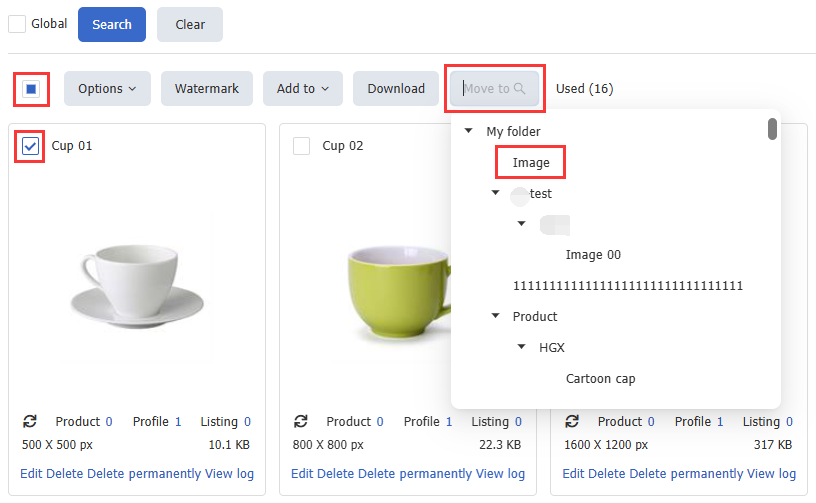Click the Watermark button
Screen dimensions: 816x503
(207, 89)
